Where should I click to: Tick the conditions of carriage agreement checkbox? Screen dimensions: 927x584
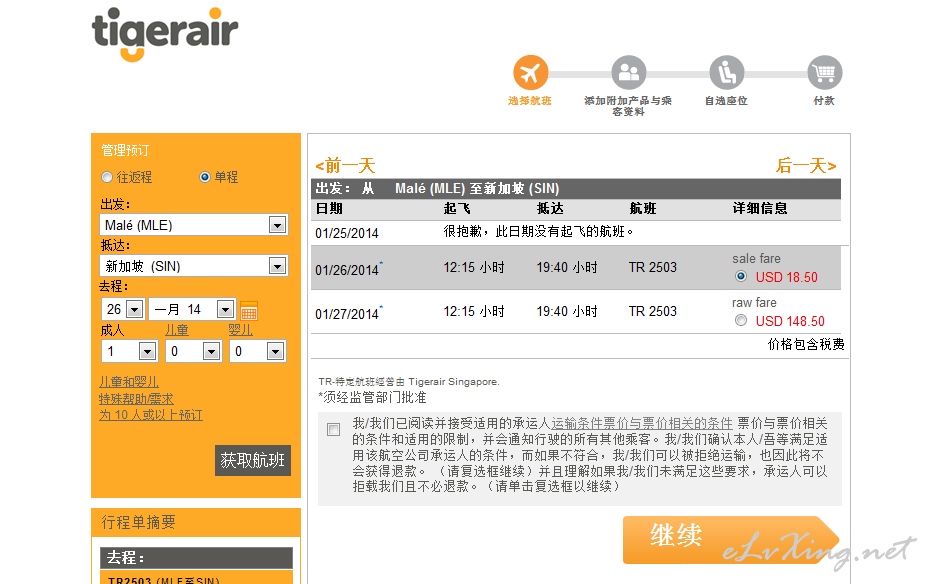(333, 429)
